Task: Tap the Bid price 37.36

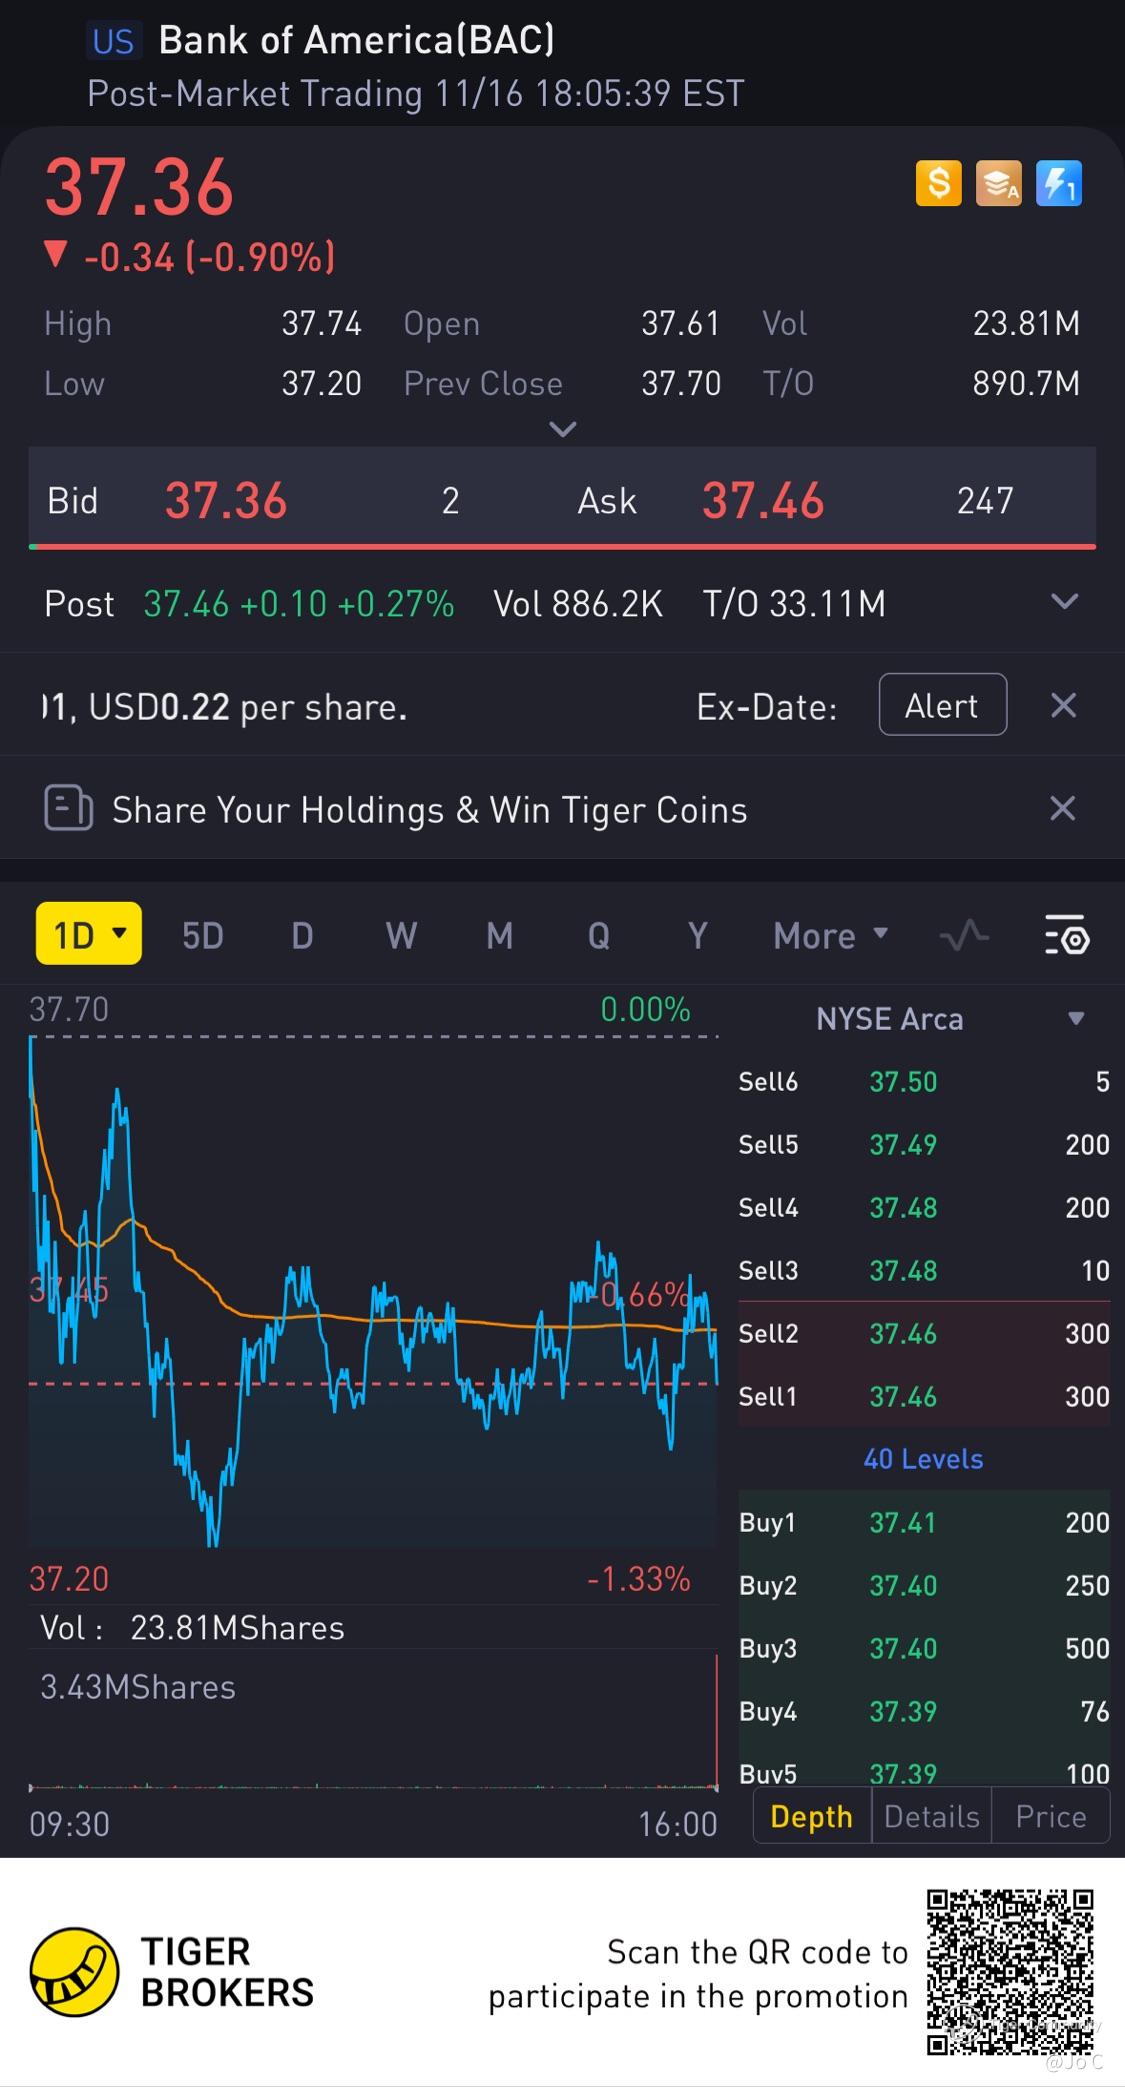Action: coord(226,500)
